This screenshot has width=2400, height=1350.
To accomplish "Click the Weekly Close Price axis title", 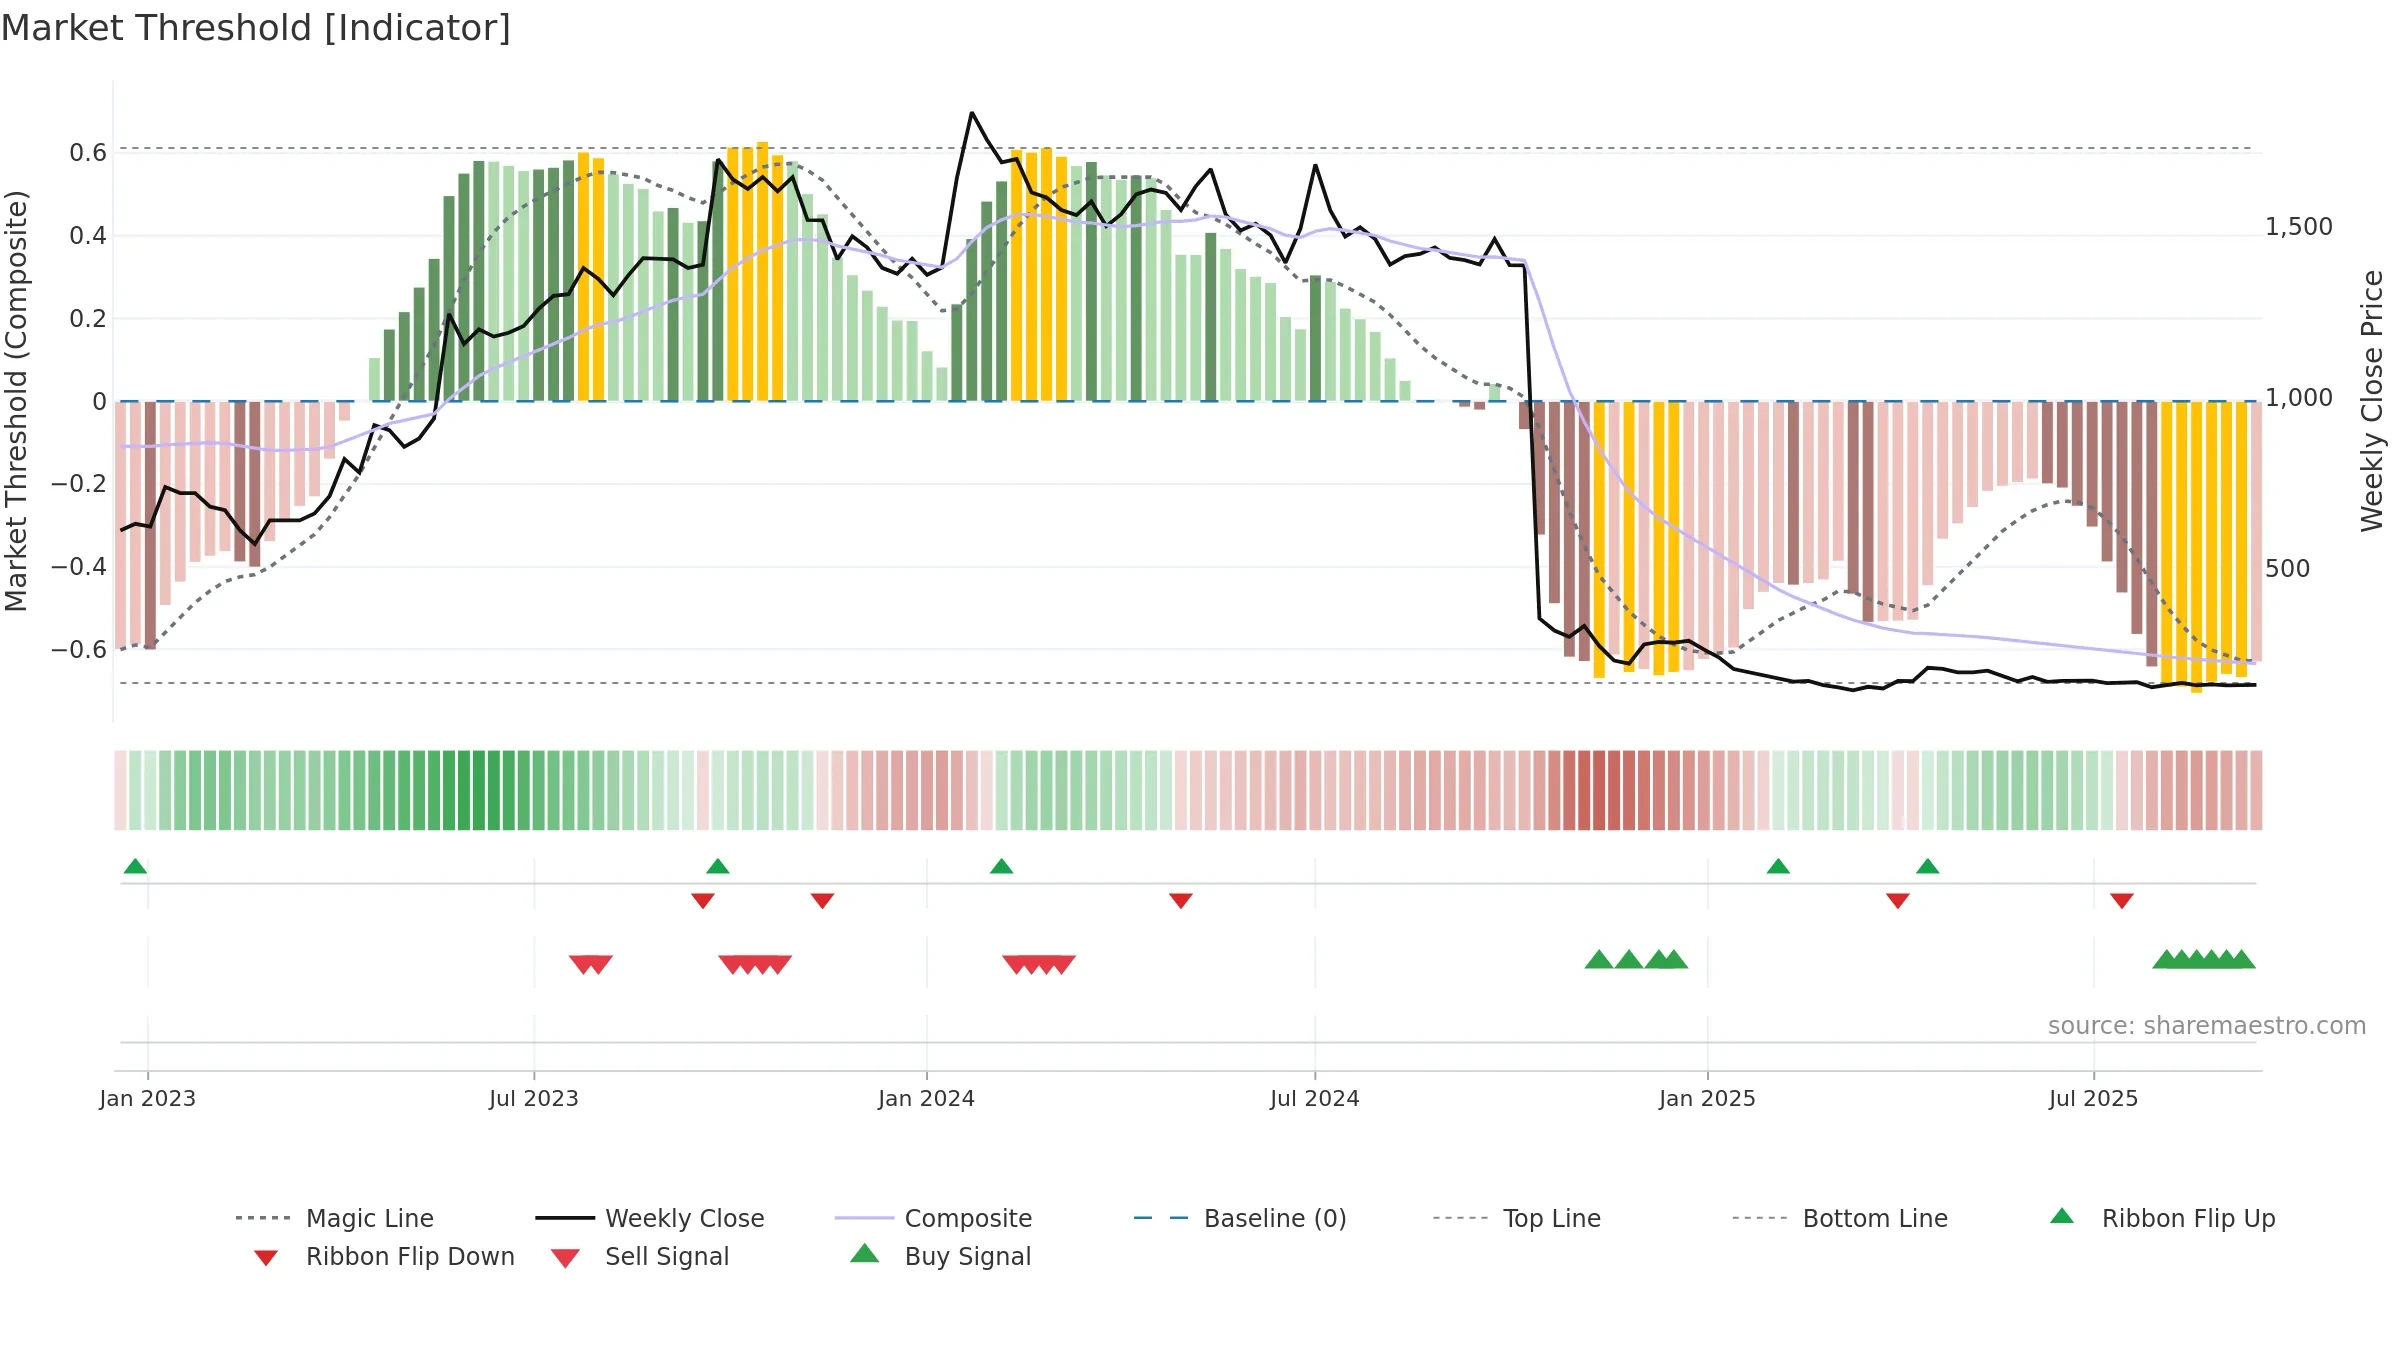I will point(2373,401).
